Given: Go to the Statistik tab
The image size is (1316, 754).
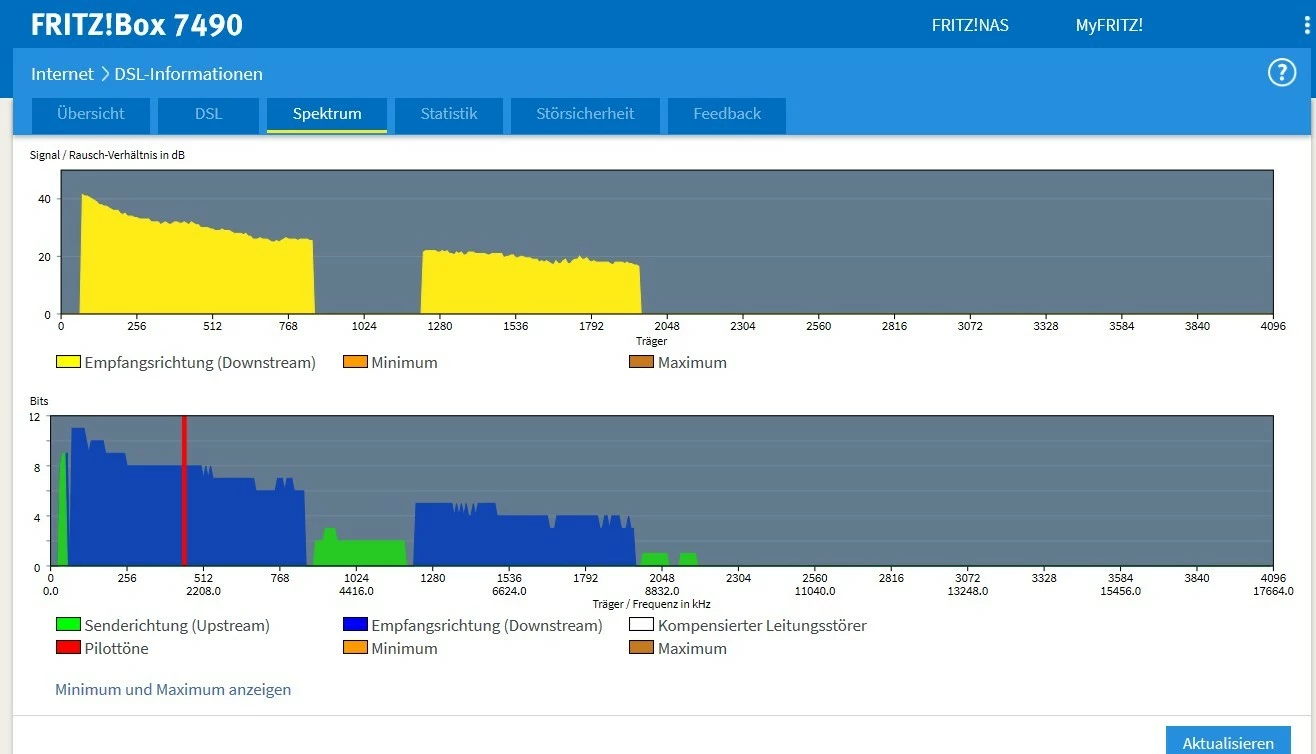Looking at the screenshot, I should click(448, 114).
